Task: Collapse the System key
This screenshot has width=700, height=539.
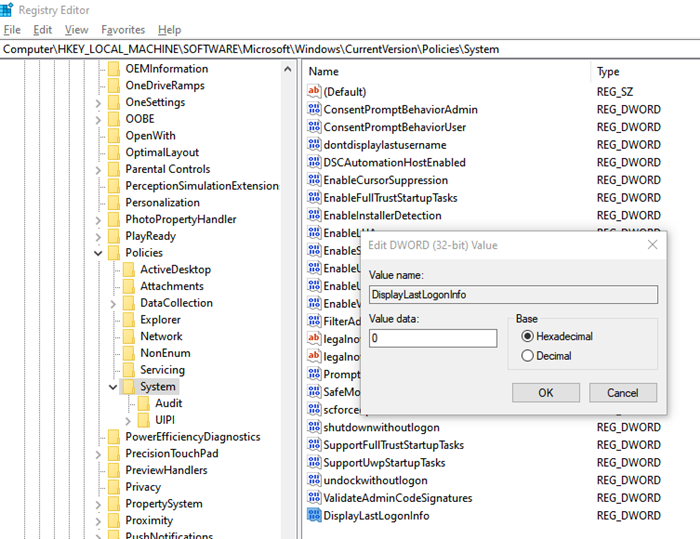Action: click(113, 387)
